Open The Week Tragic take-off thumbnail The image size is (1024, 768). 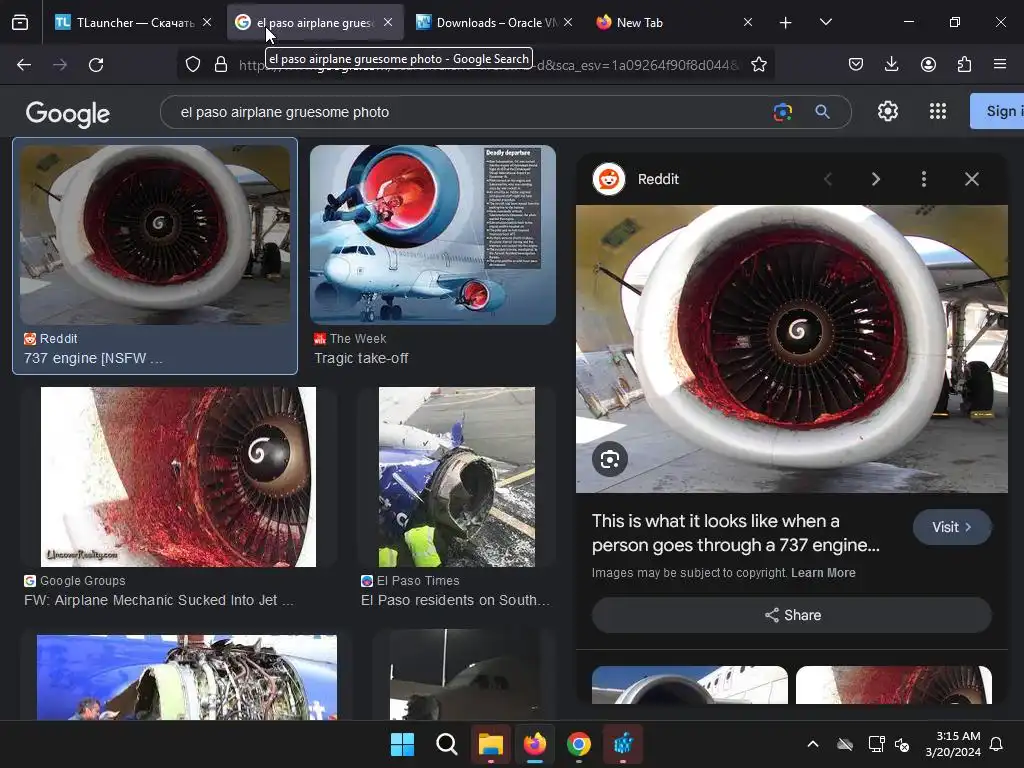(432, 235)
